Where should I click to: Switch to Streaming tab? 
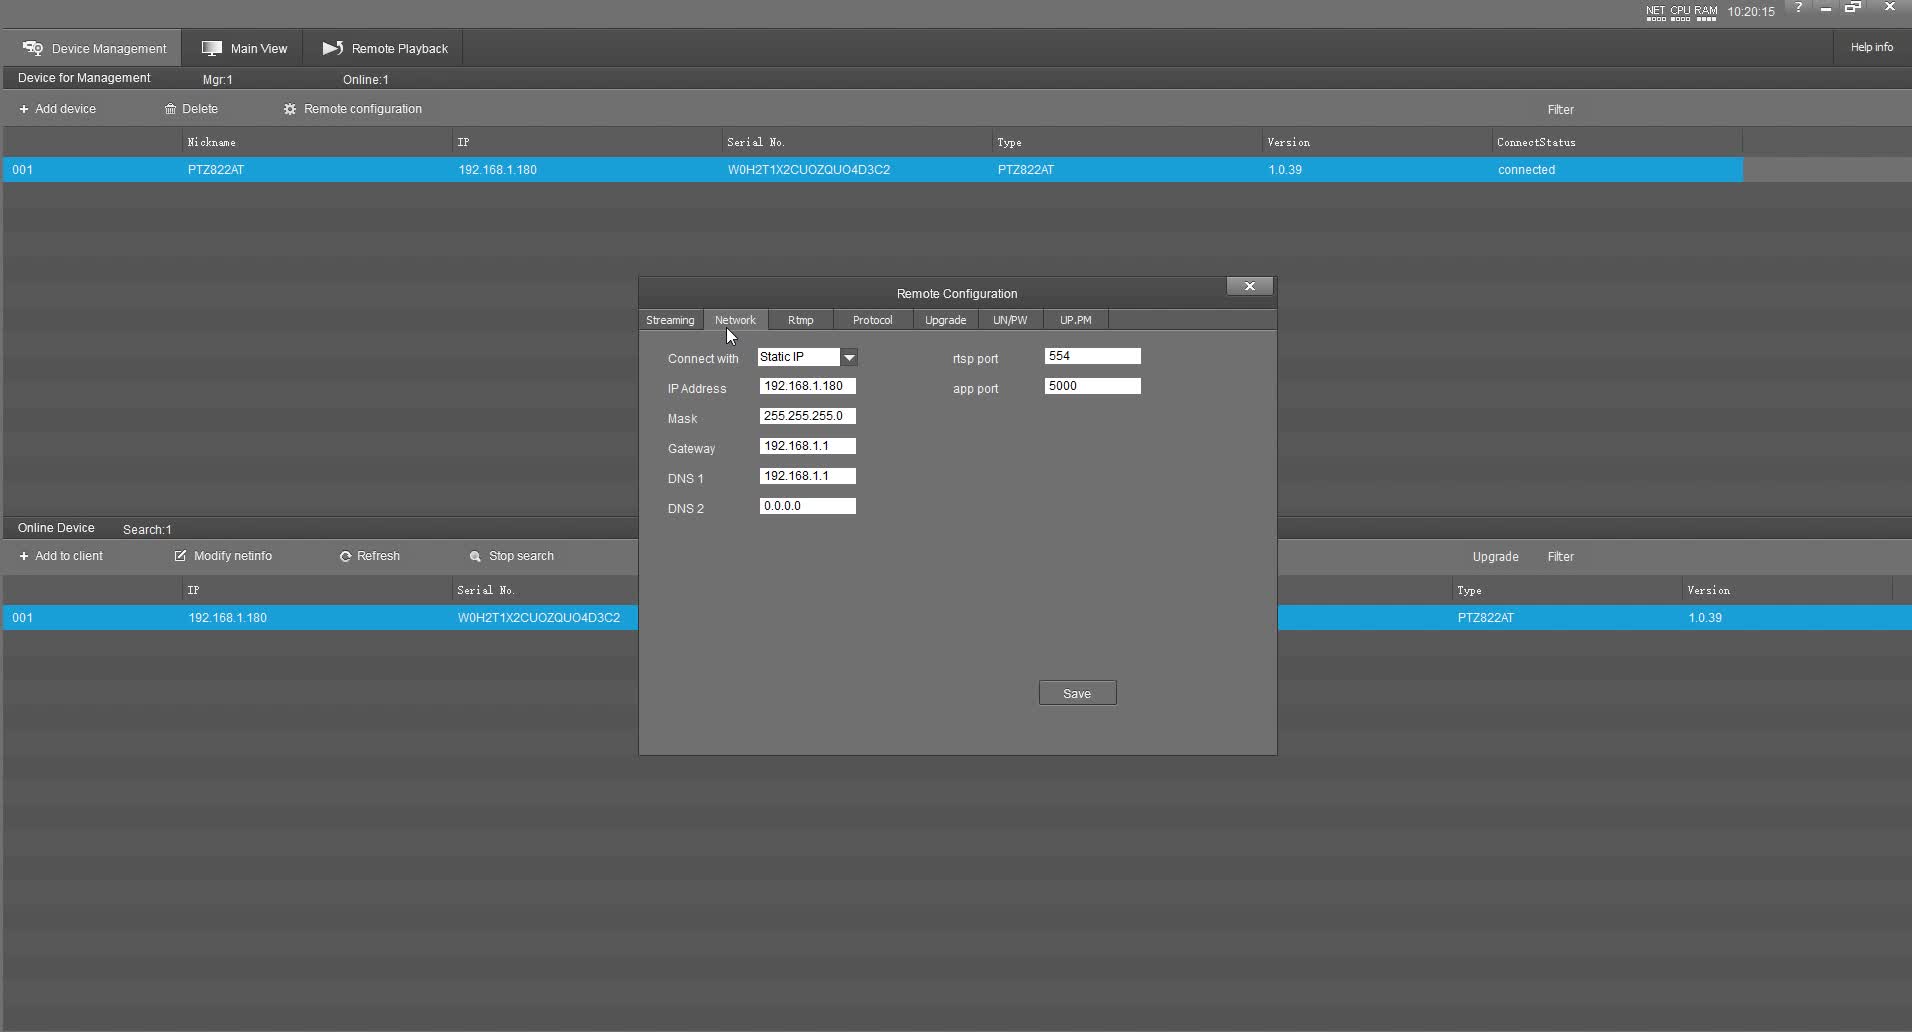coord(670,320)
